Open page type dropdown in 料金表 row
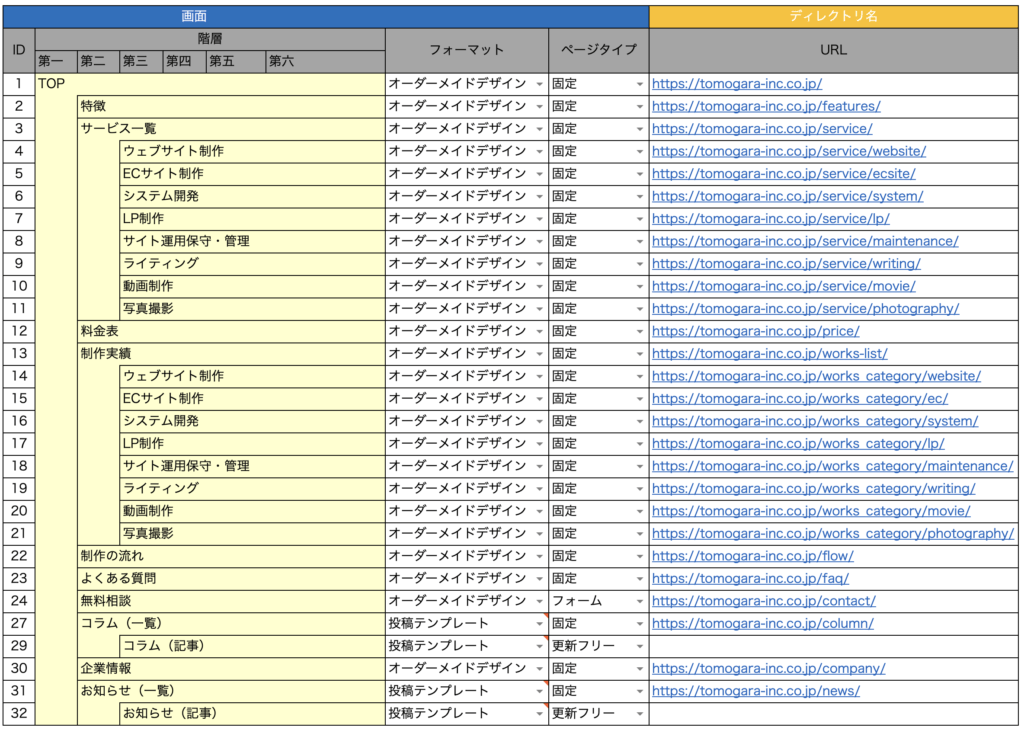 click(x=639, y=332)
